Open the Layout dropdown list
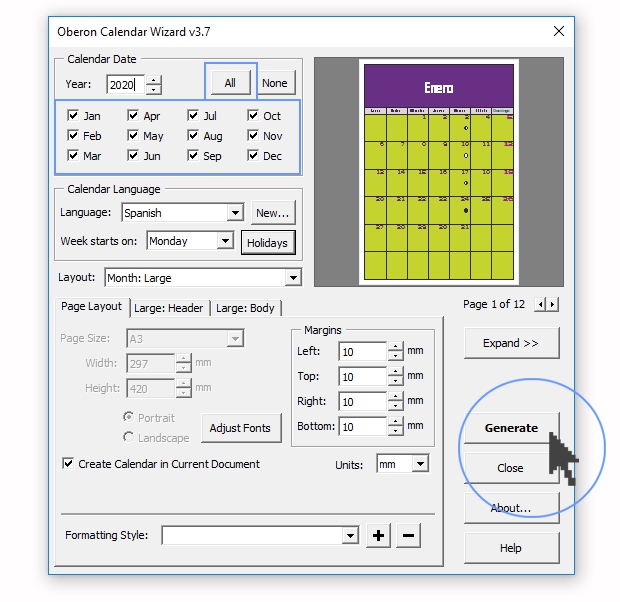 (x=293, y=278)
